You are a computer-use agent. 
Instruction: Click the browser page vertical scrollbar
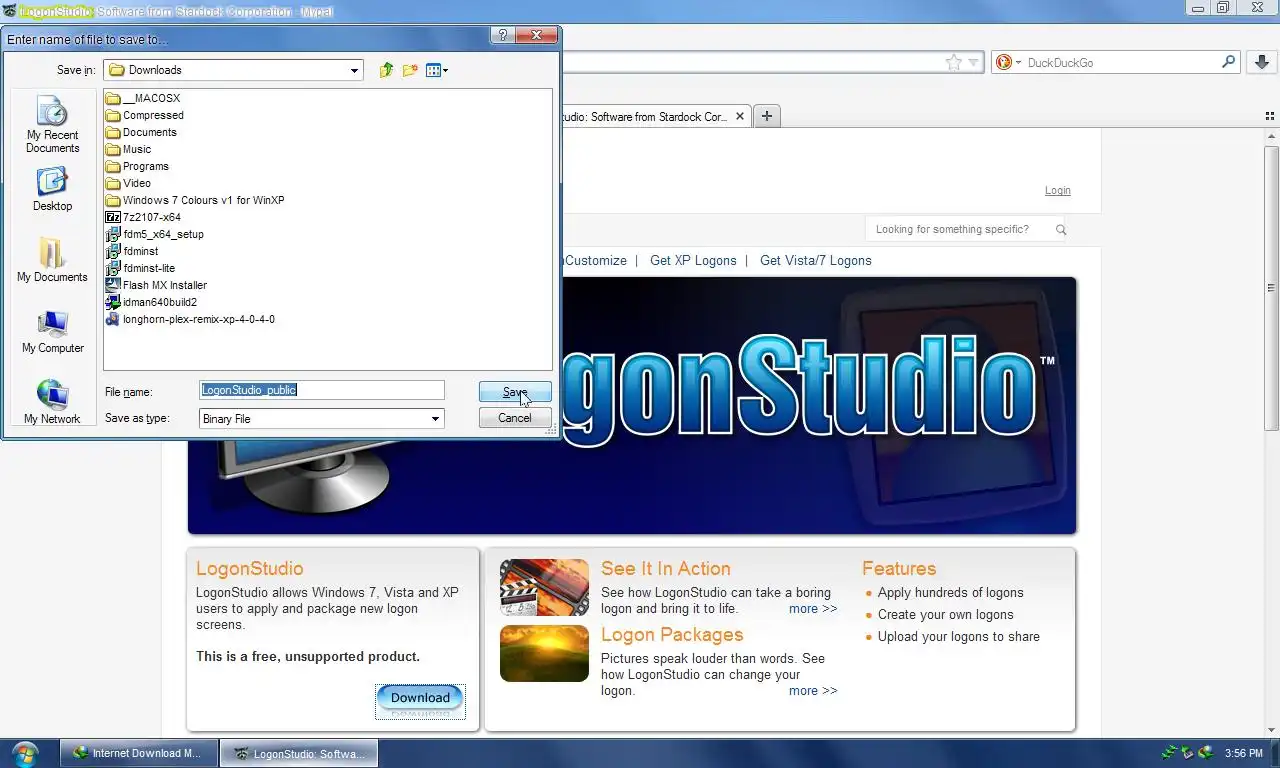tap(1271, 290)
